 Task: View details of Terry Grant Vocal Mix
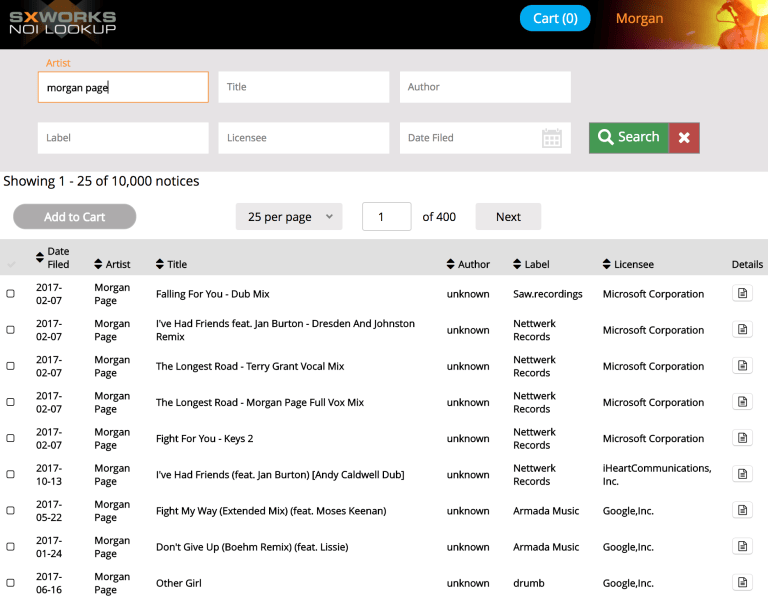point(742,366)
